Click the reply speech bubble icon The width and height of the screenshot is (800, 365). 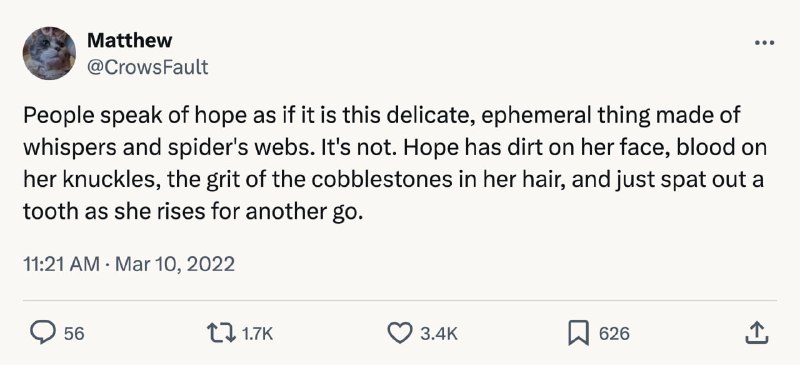[x=42, y=333]
